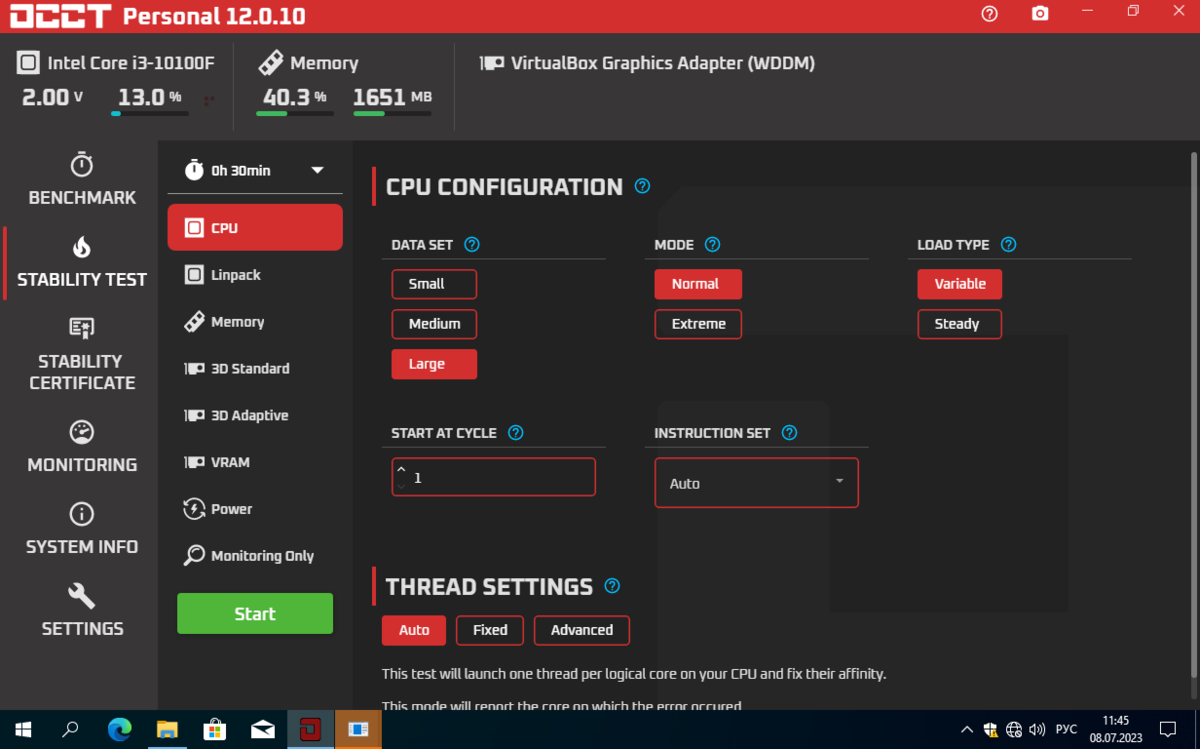The height and width of the screenshot is (749, 1200).
Task: Select Monitoring Only test
Action: click(x=255, y=556)
